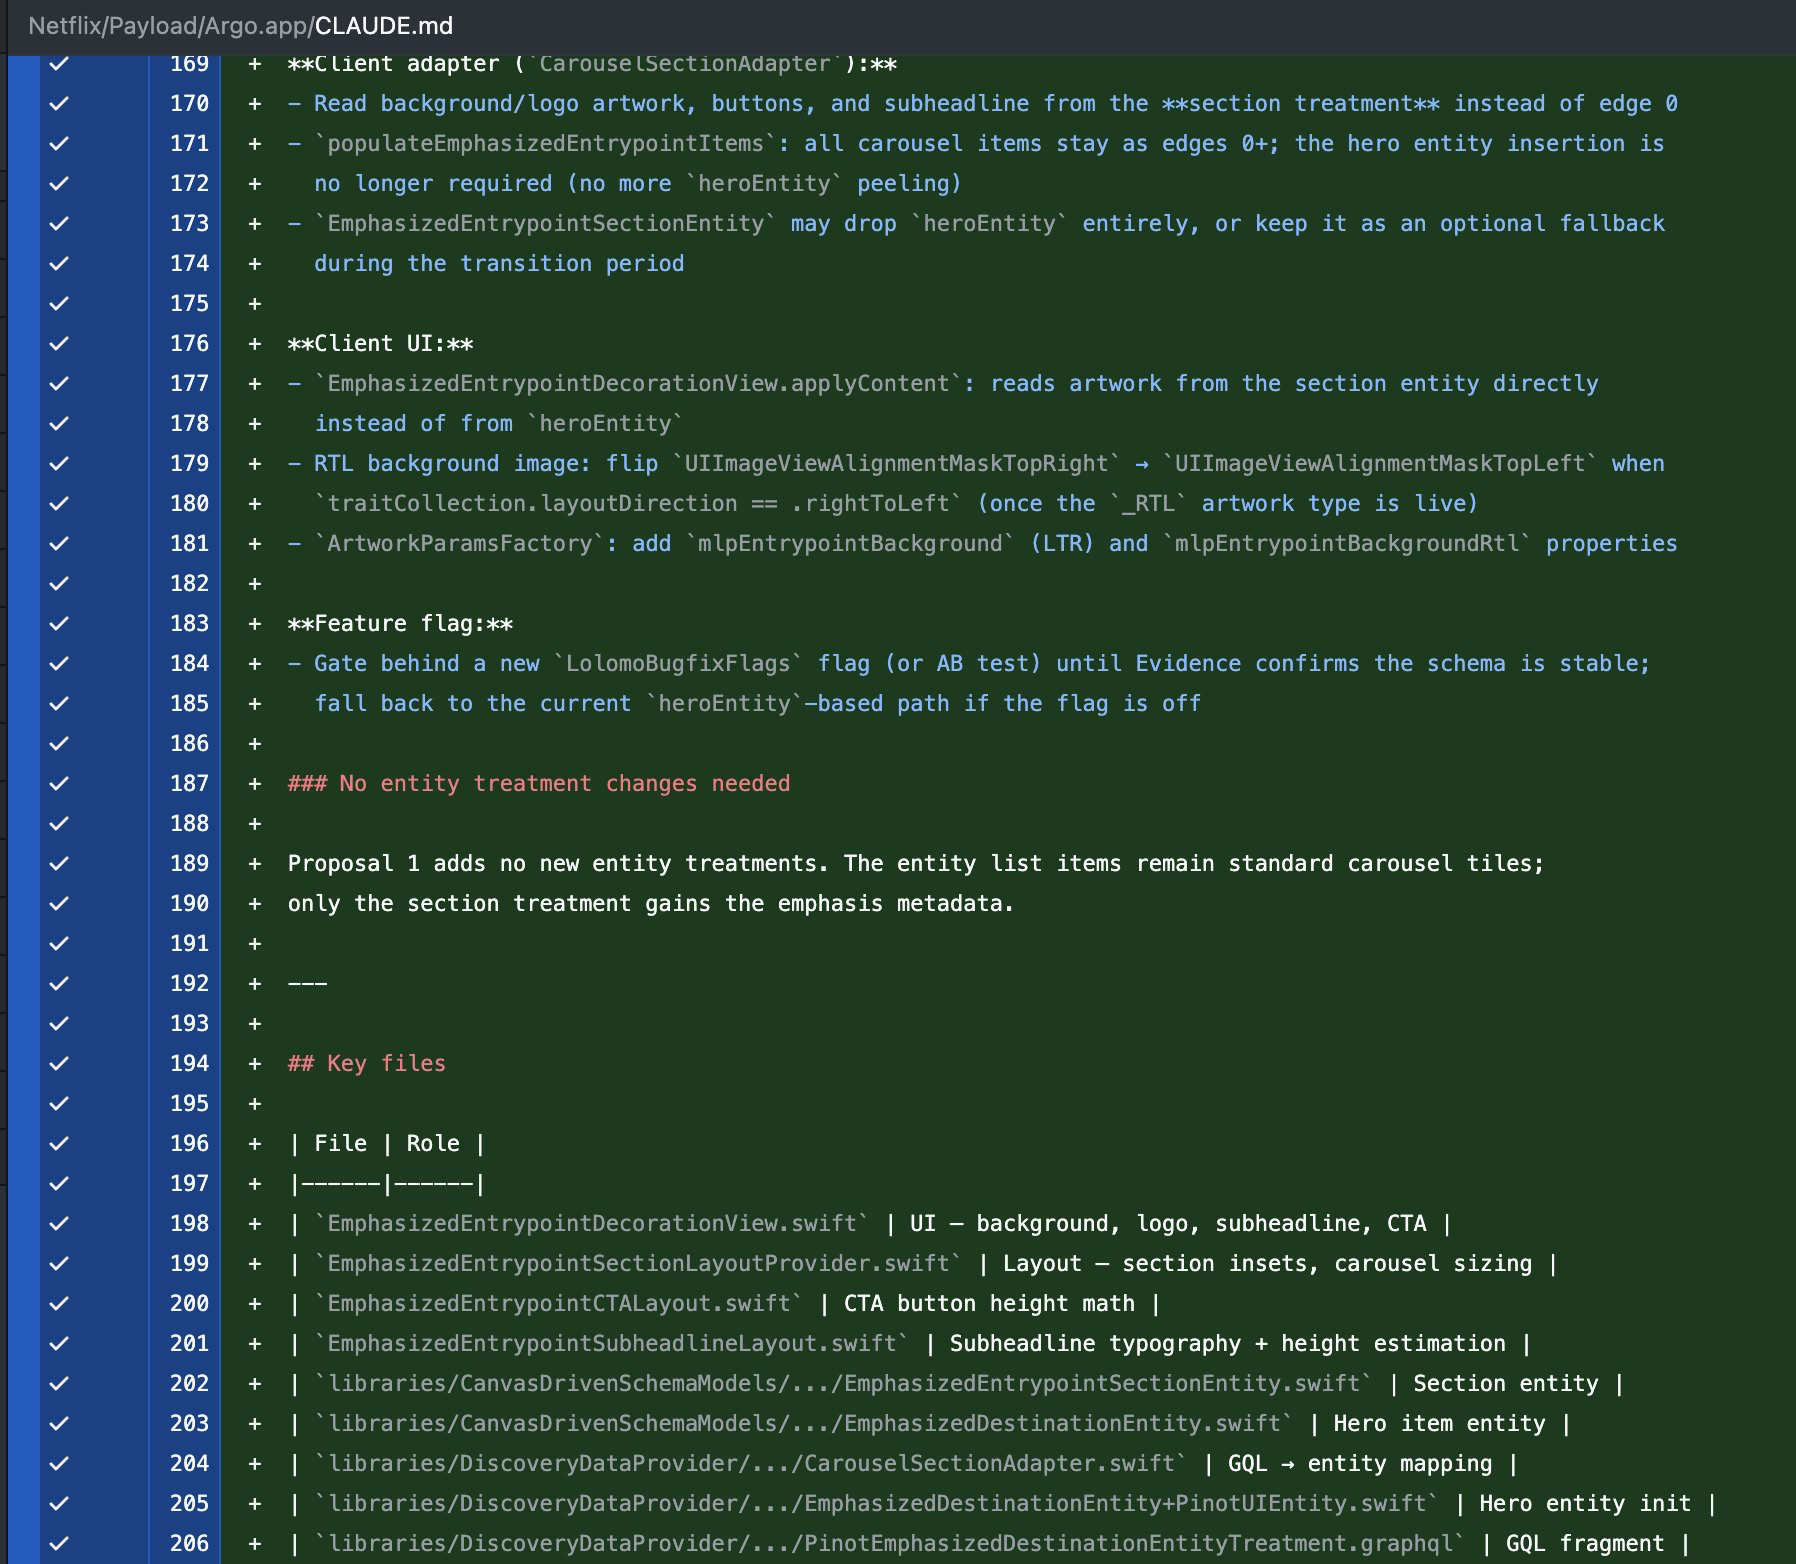Click the 'RTL background image: flip' line
1796x1564 pixels.
pos(976,463)
